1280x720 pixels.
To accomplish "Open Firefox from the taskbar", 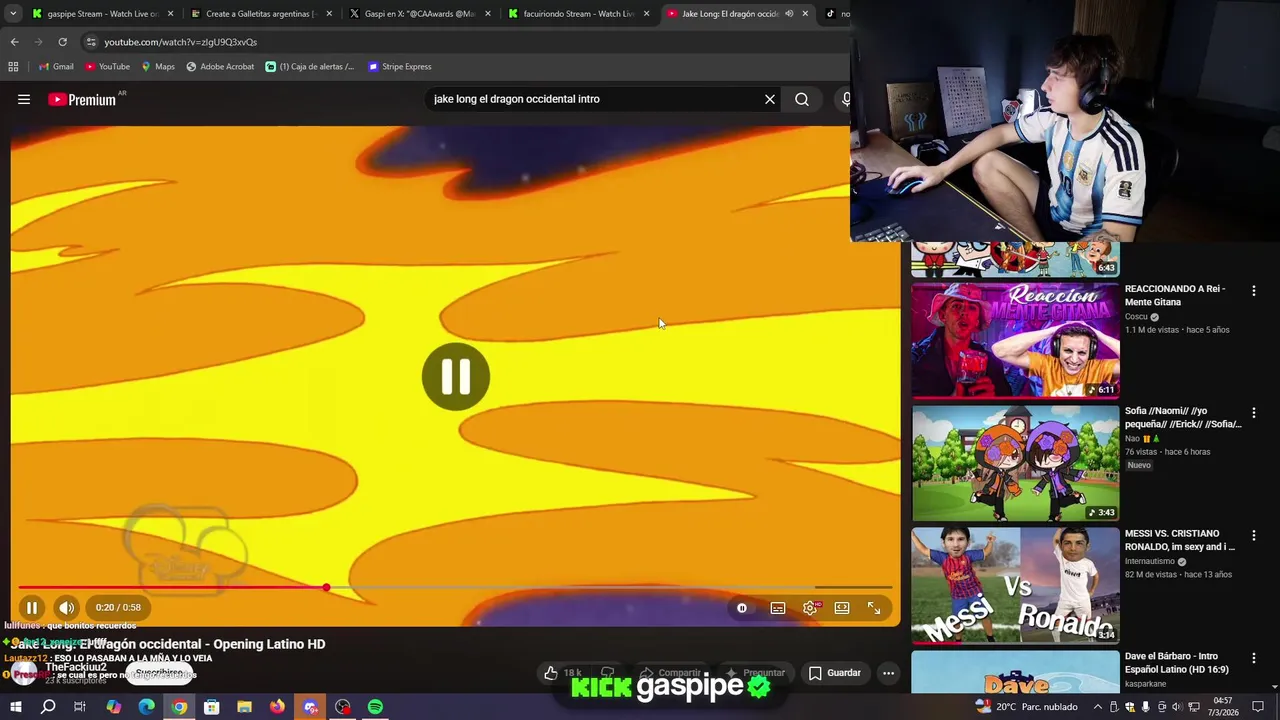I will click(x=277, y=707).
